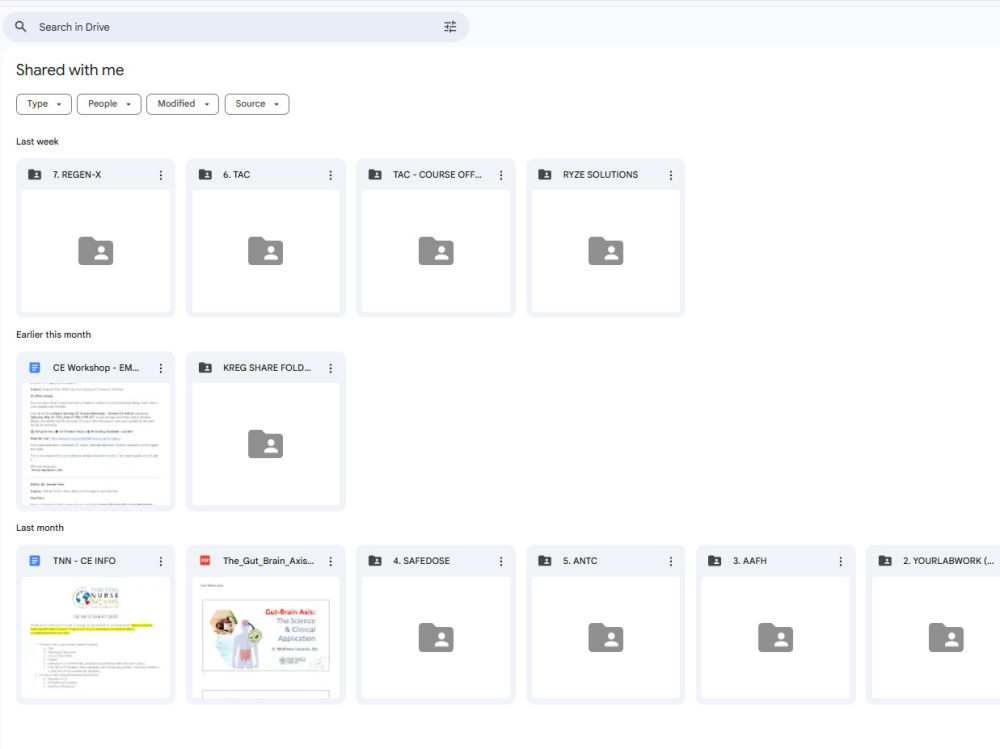Image resolution: width=1000 pixels, height=749 pixels.
Task: Click the '2. YOURLABWORK (...' folder name
Action: click(x=948, y=561)
